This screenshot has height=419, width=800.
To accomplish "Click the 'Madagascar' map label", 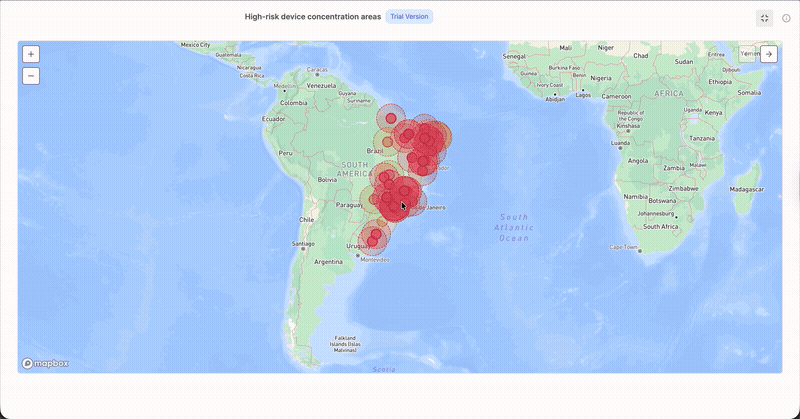I will tap(746, 189).
